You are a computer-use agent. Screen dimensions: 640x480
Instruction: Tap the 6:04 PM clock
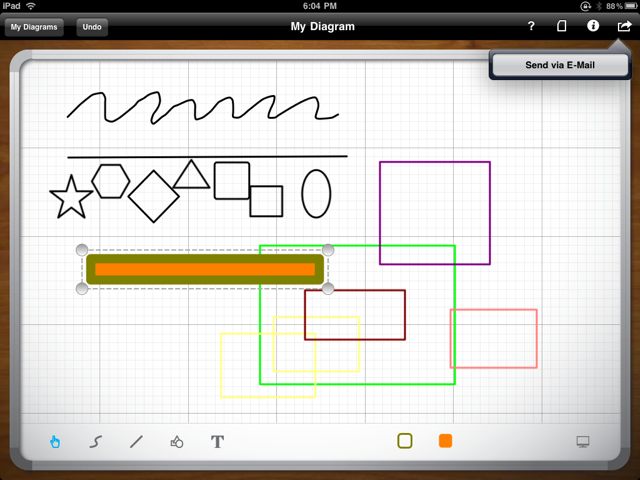pos(320,6)
